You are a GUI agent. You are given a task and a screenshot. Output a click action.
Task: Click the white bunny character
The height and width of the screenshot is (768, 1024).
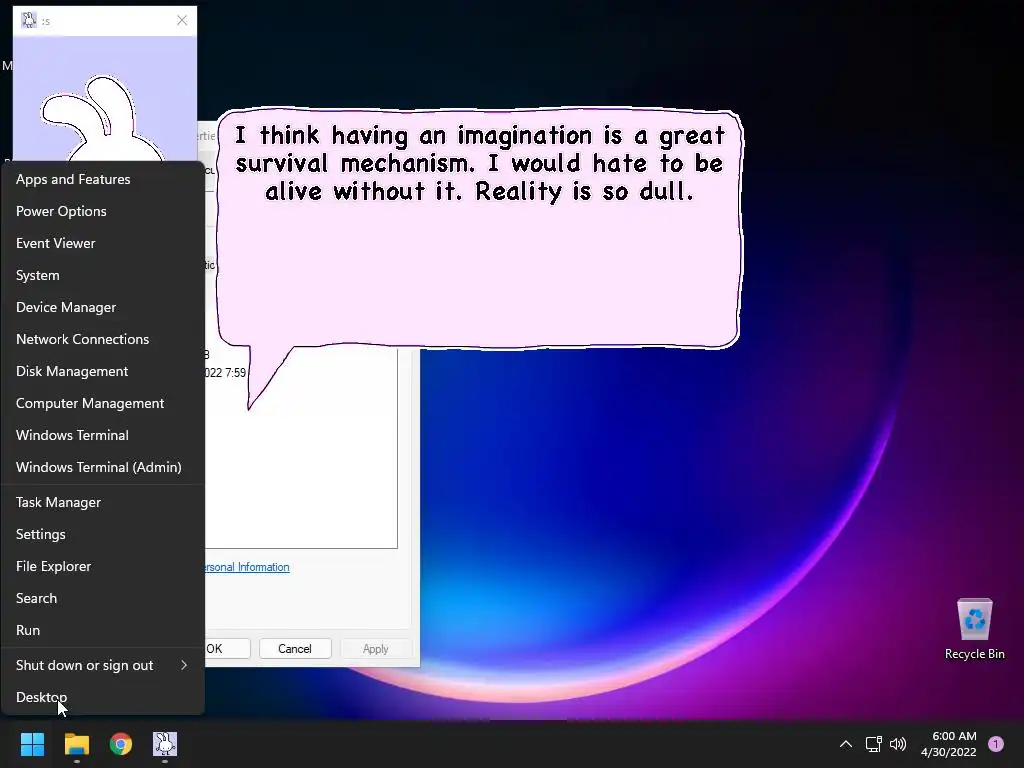(x=104, y=119)
